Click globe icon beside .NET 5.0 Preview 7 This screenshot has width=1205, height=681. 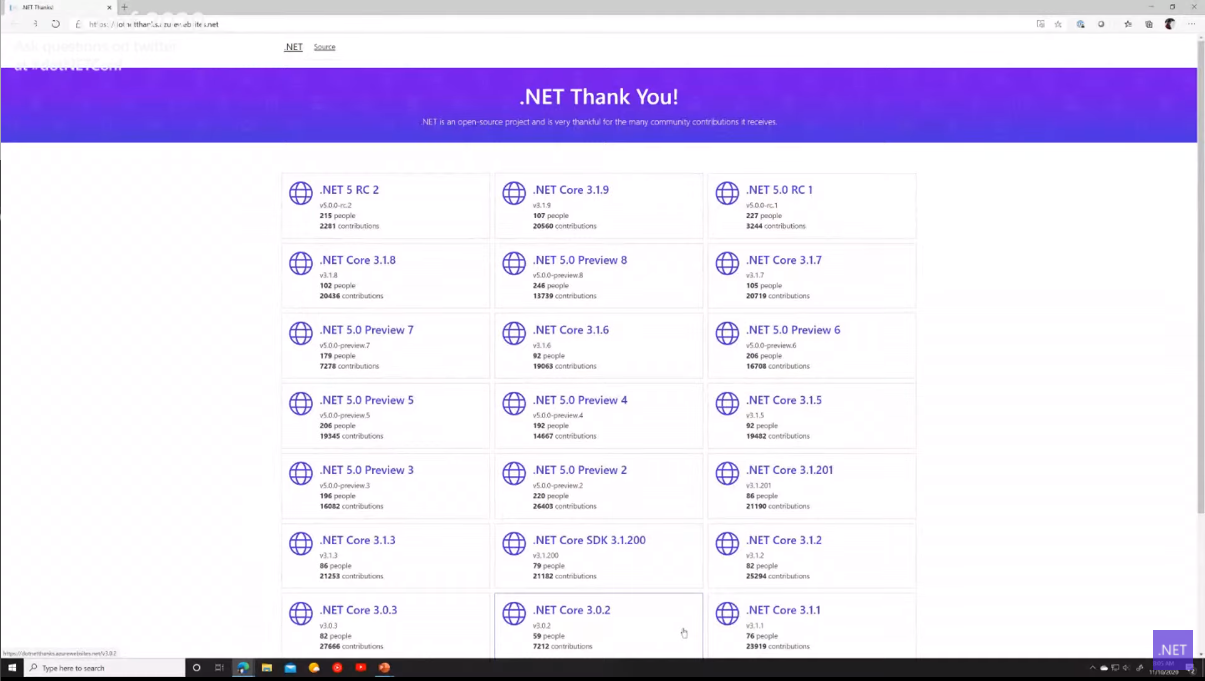[301, 333]
